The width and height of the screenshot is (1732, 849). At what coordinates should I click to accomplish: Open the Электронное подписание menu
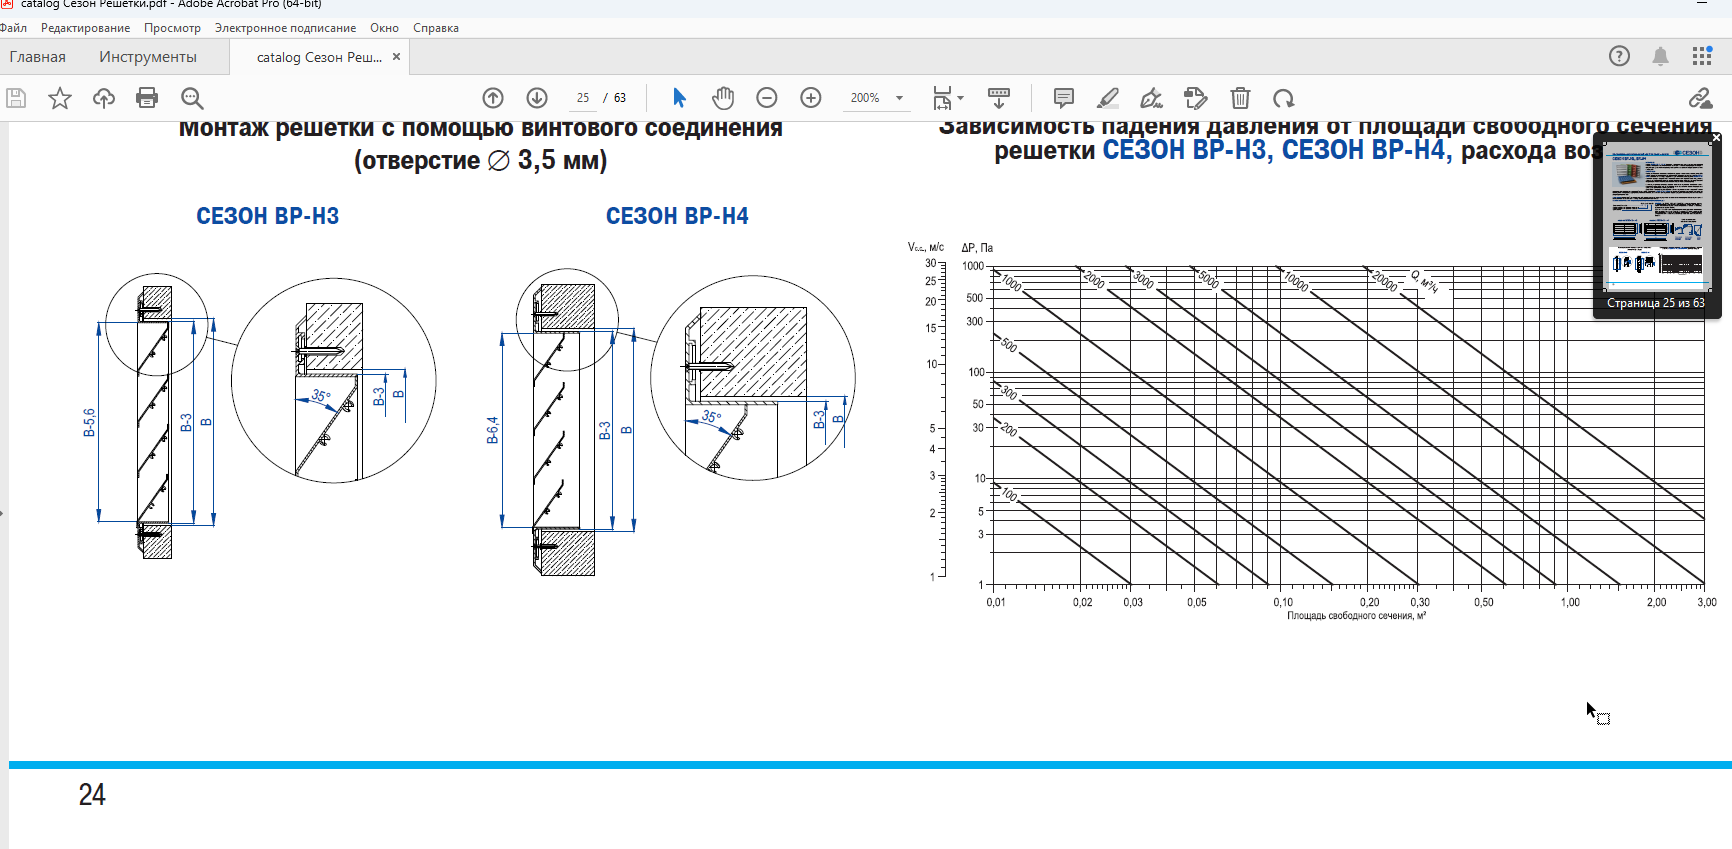[285, 28]
